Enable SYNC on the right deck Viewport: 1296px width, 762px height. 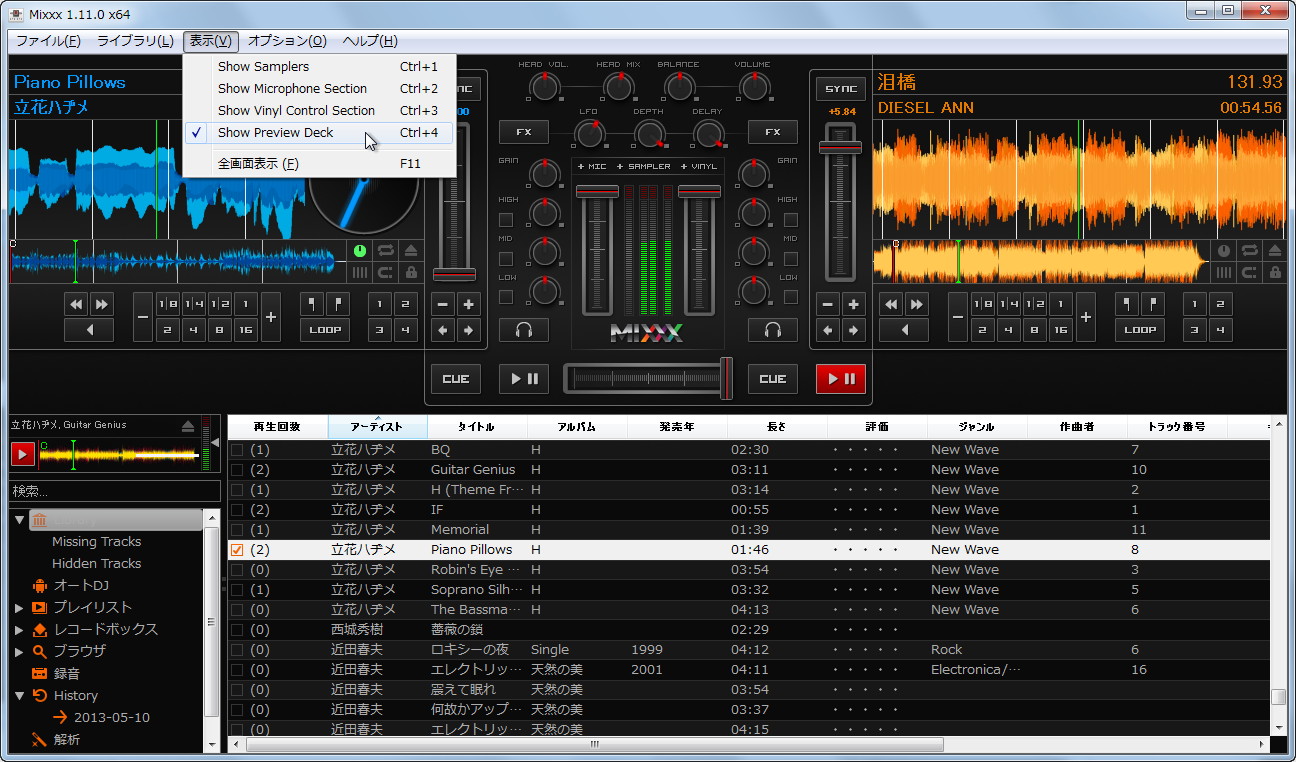coord(840,88)
